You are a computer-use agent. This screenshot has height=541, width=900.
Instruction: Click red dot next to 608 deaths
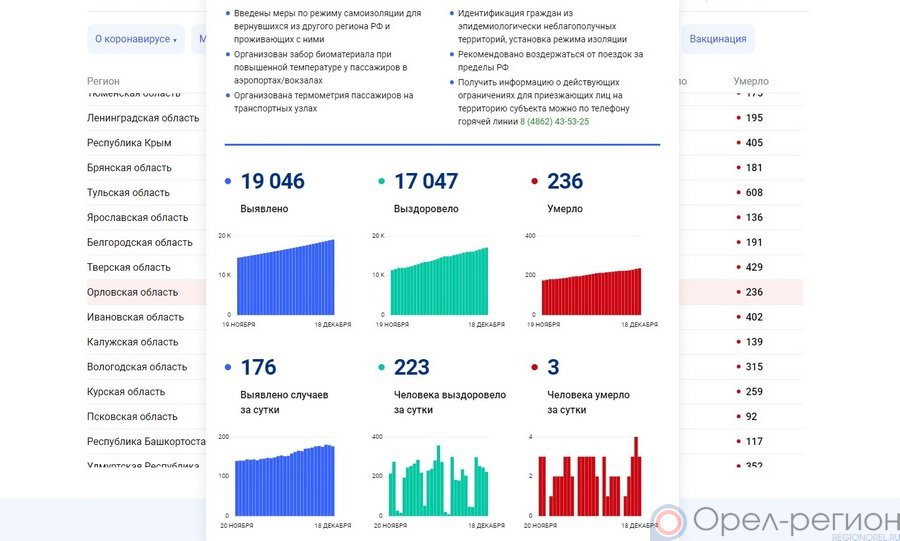coord(738,193)
